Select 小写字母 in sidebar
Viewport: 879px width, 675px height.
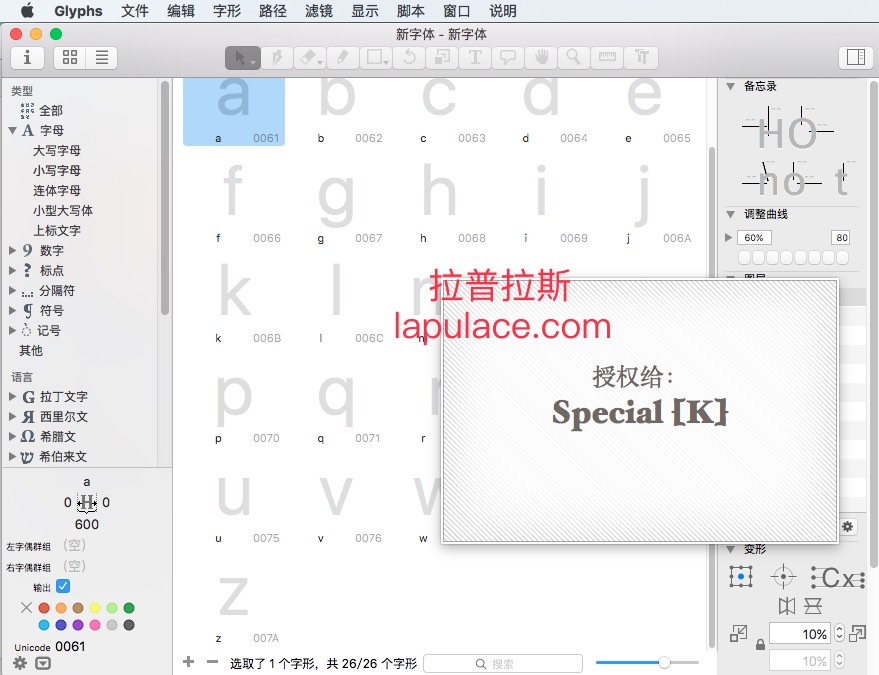click(57, 170)
